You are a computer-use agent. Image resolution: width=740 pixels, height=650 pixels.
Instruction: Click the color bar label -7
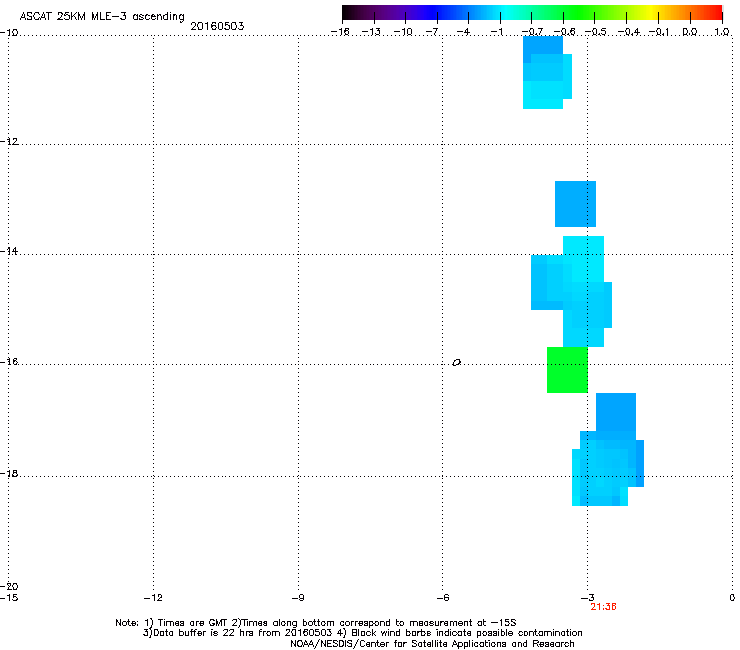pos(434,32)
